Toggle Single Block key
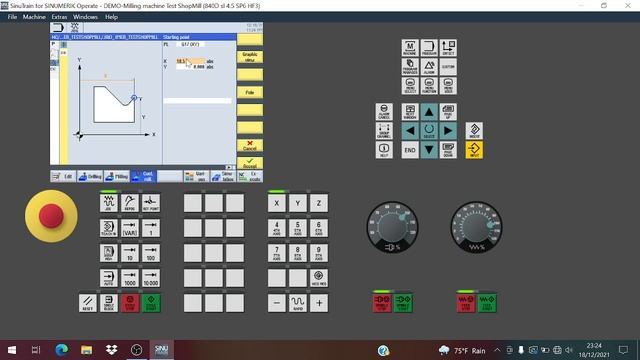The height and width of the screenshot is (360, 640). point(109,303)
